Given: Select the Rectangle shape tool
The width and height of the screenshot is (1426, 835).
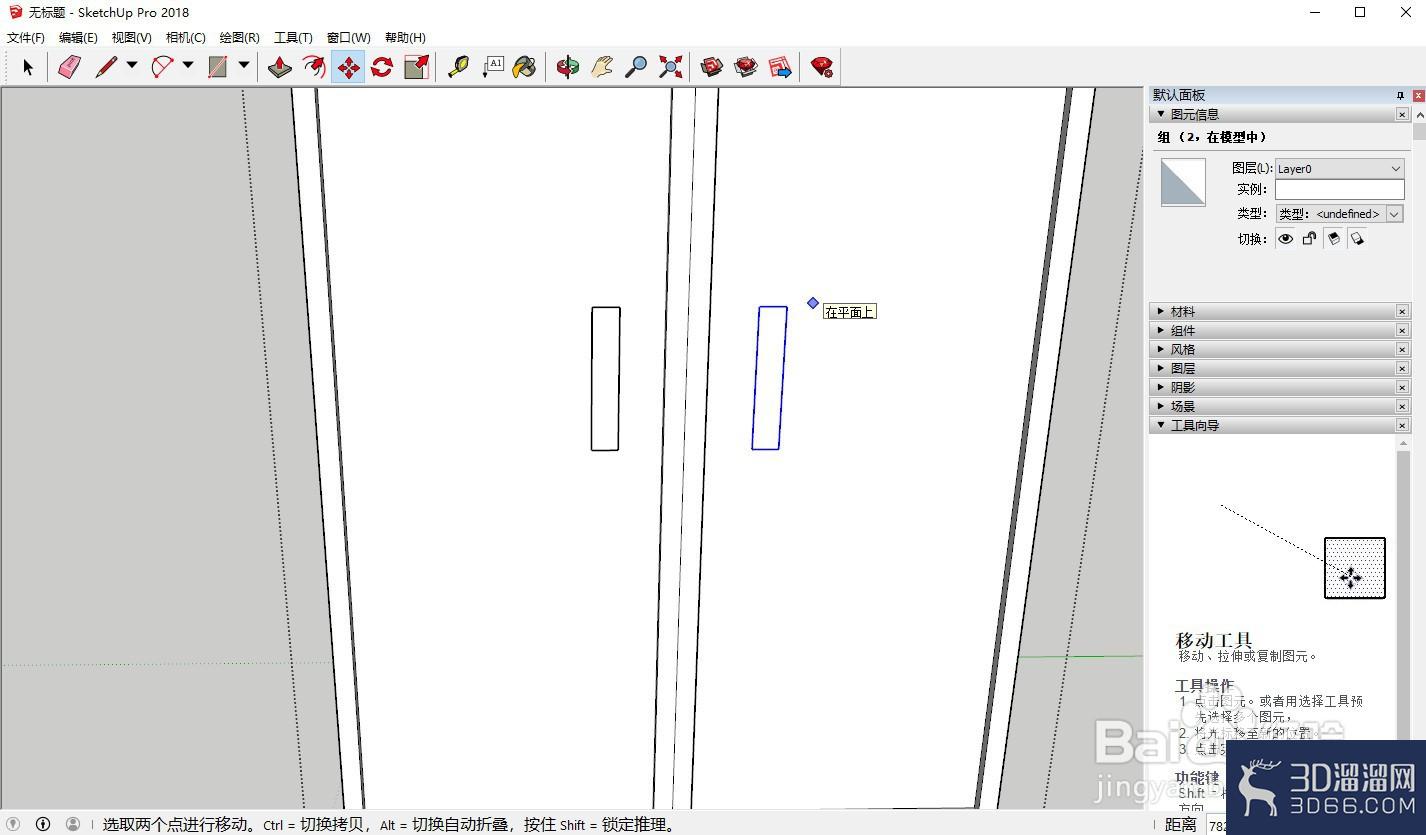Looking at the screenshot, I should coord(217,67).
